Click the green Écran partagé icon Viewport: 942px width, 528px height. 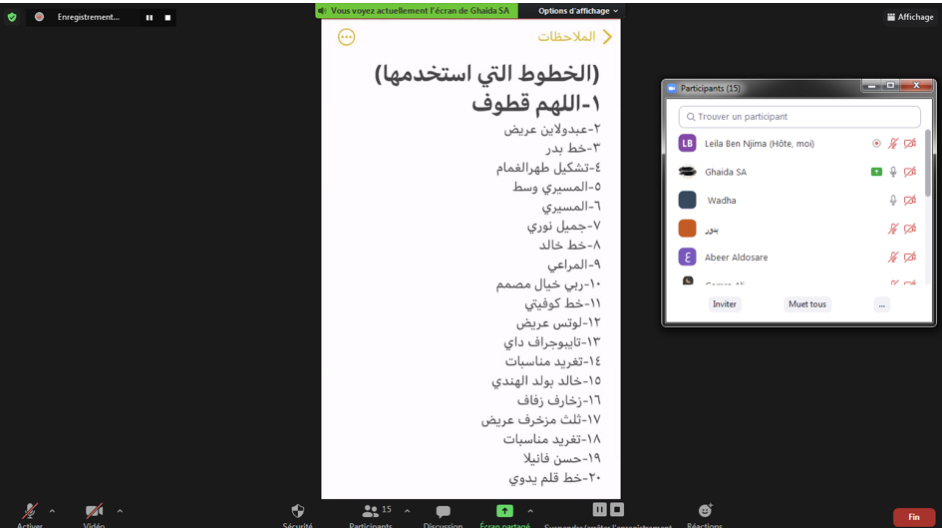coord(505,511)
